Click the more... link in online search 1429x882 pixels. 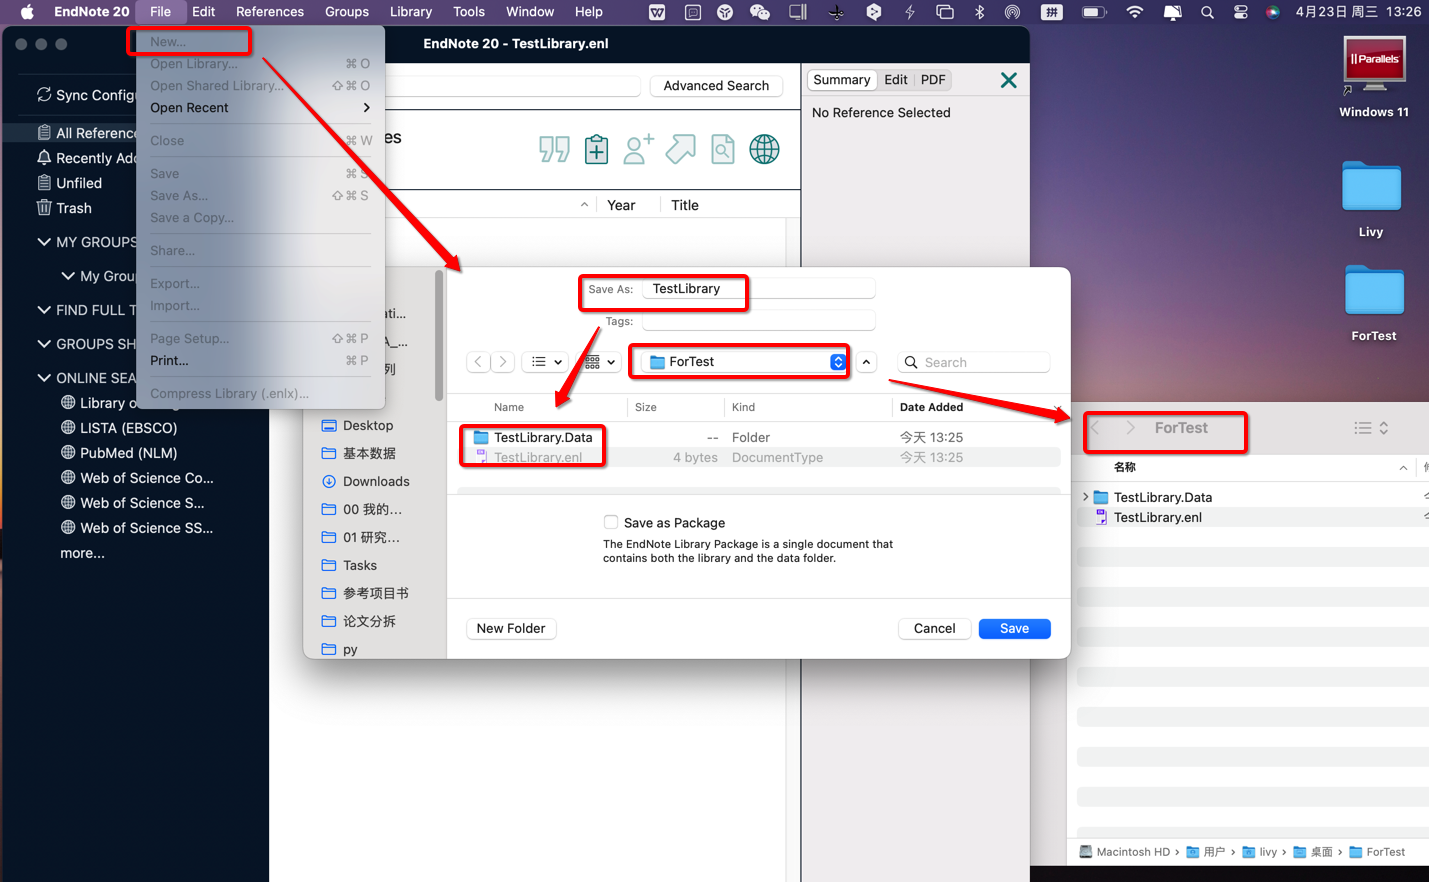click(x=82, y=553)
